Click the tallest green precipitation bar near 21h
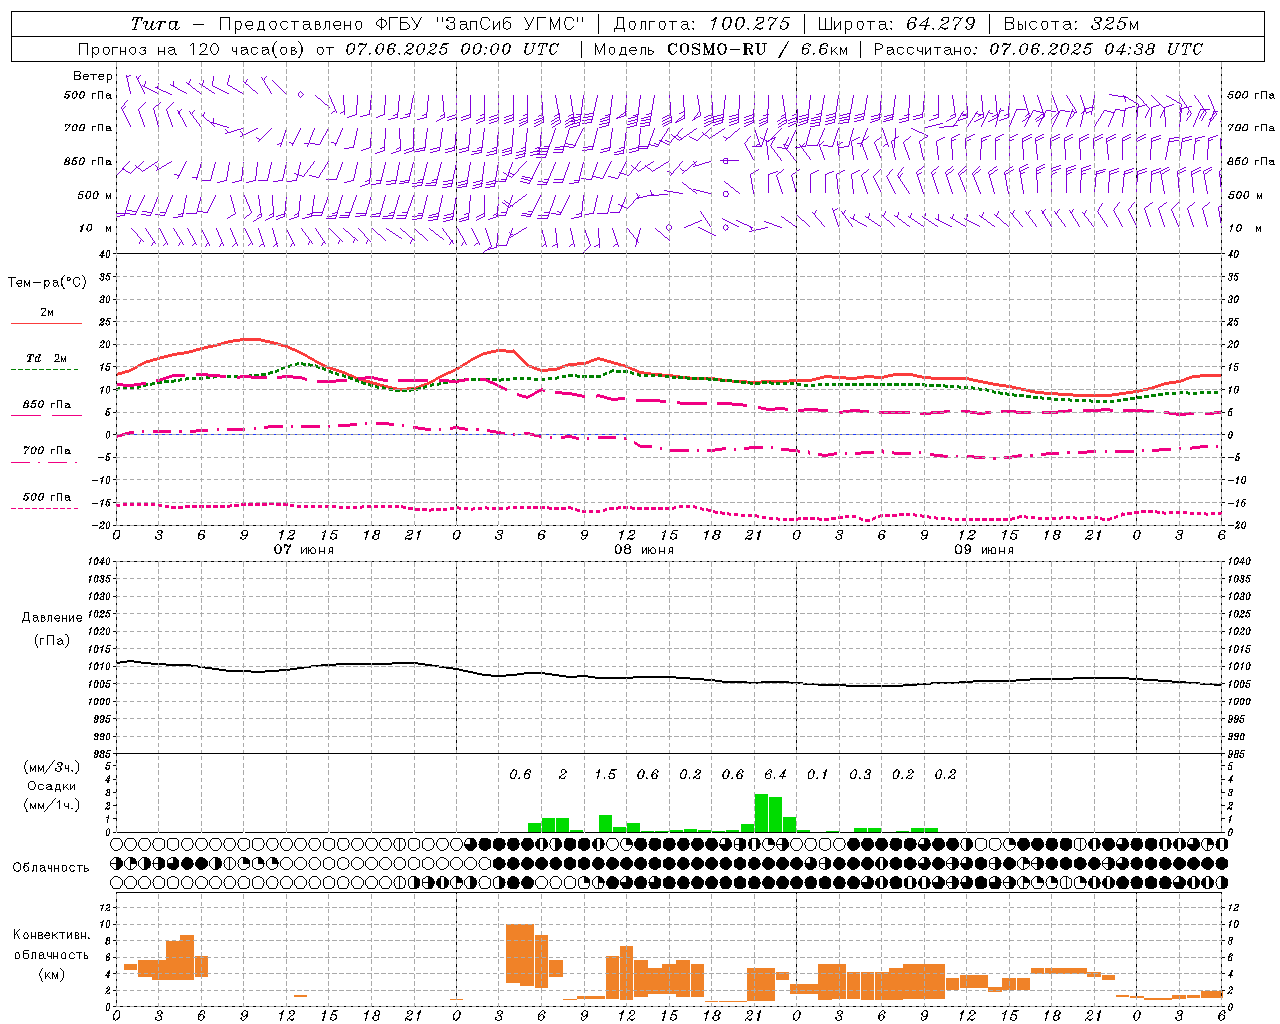Viewport: 1280px width, 1024px height. (761, 812)
